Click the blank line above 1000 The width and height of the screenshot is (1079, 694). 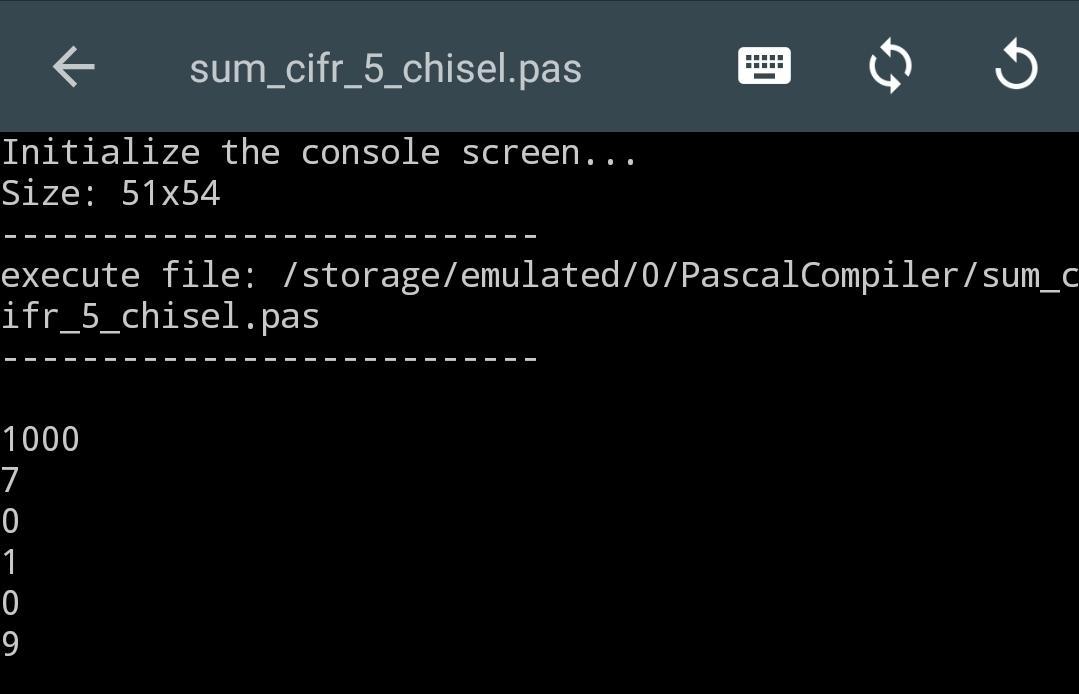[x=300, y=399]
